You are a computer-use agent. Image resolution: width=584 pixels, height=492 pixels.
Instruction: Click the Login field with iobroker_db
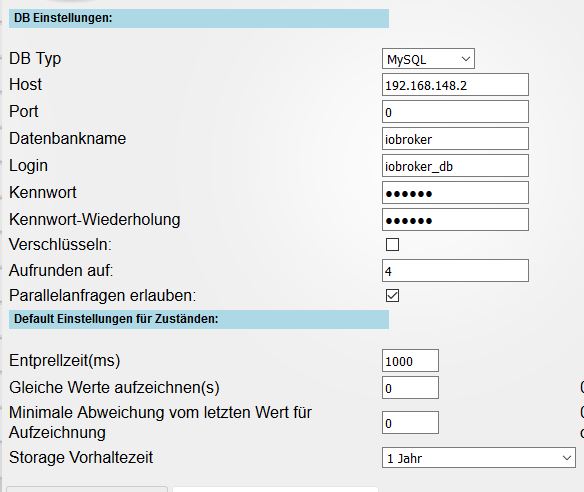[455, 166]
